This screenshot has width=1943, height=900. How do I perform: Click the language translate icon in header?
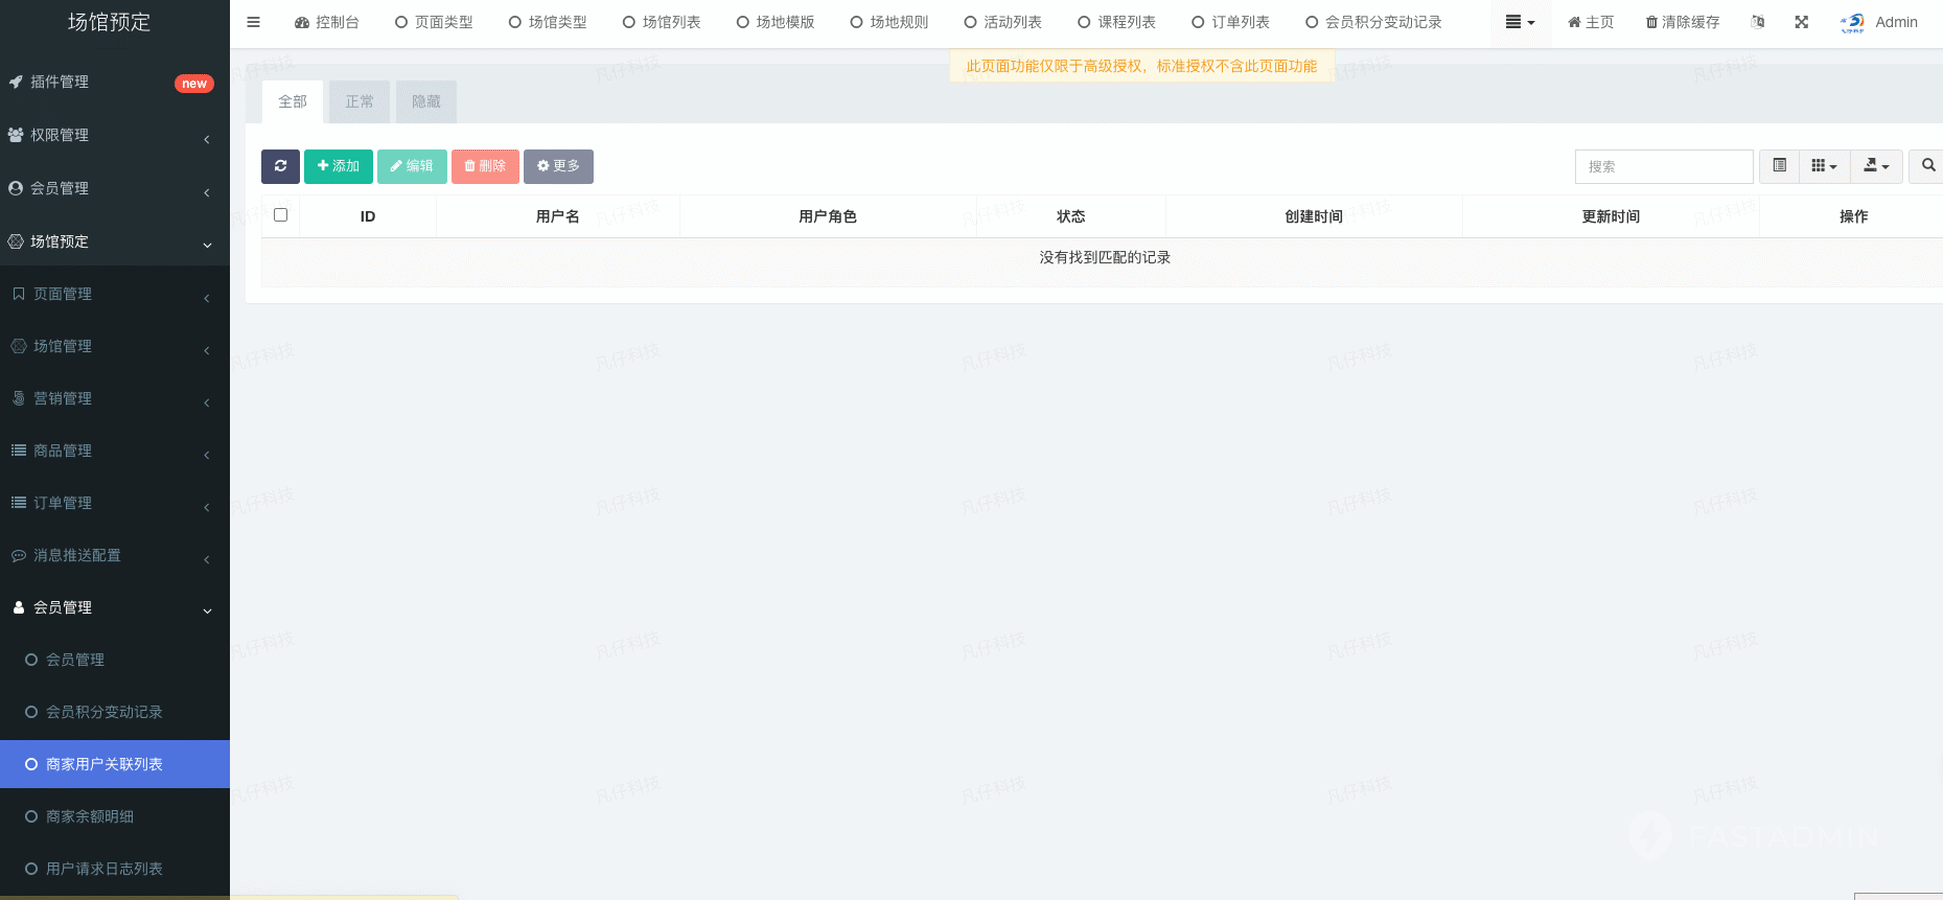(1758, 22)
